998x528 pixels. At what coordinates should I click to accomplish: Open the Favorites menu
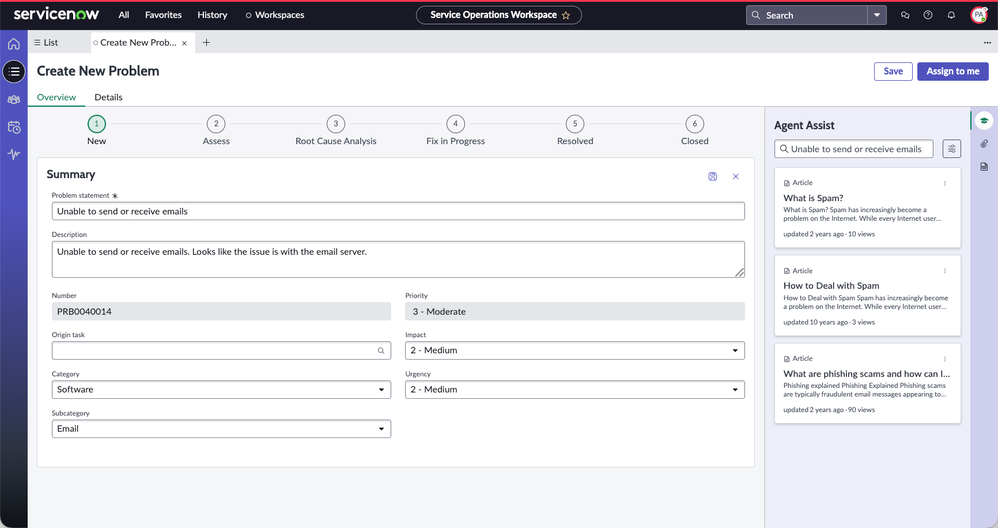(163, 15)
